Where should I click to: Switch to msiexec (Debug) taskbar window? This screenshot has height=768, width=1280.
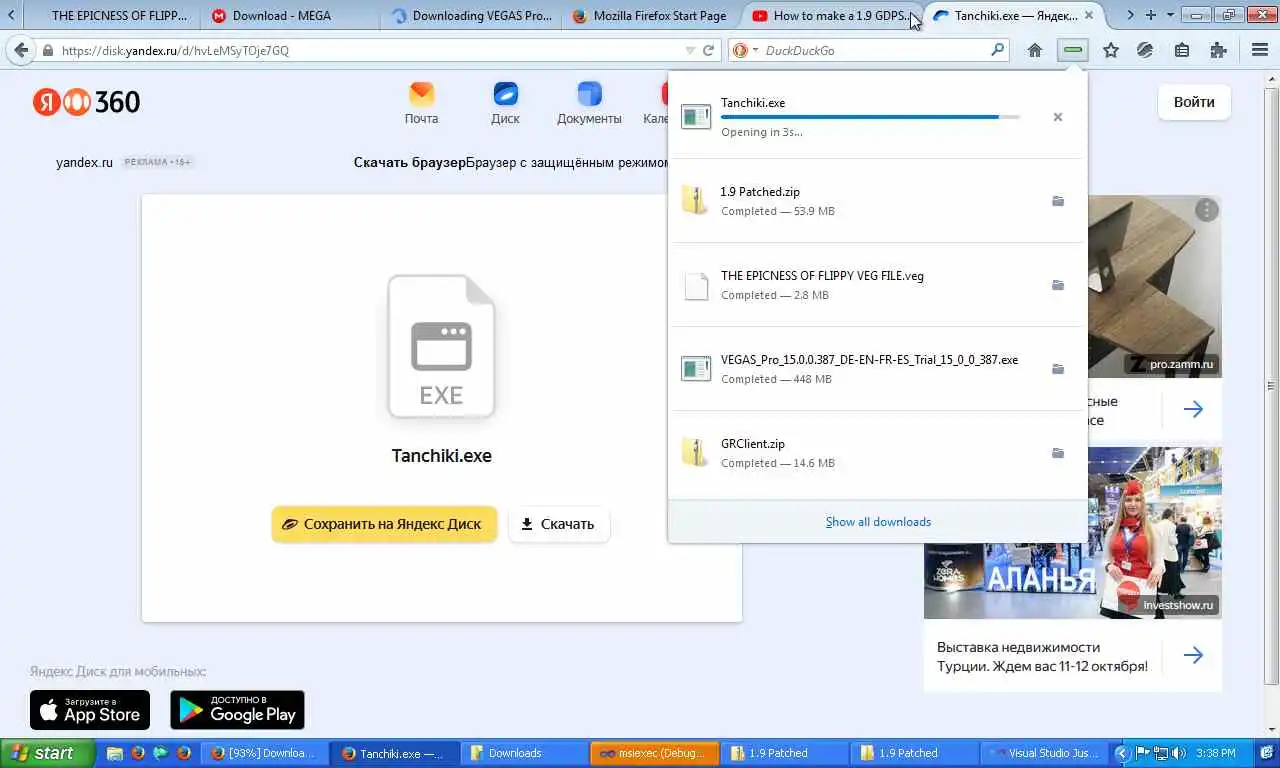tap(655, 753)
